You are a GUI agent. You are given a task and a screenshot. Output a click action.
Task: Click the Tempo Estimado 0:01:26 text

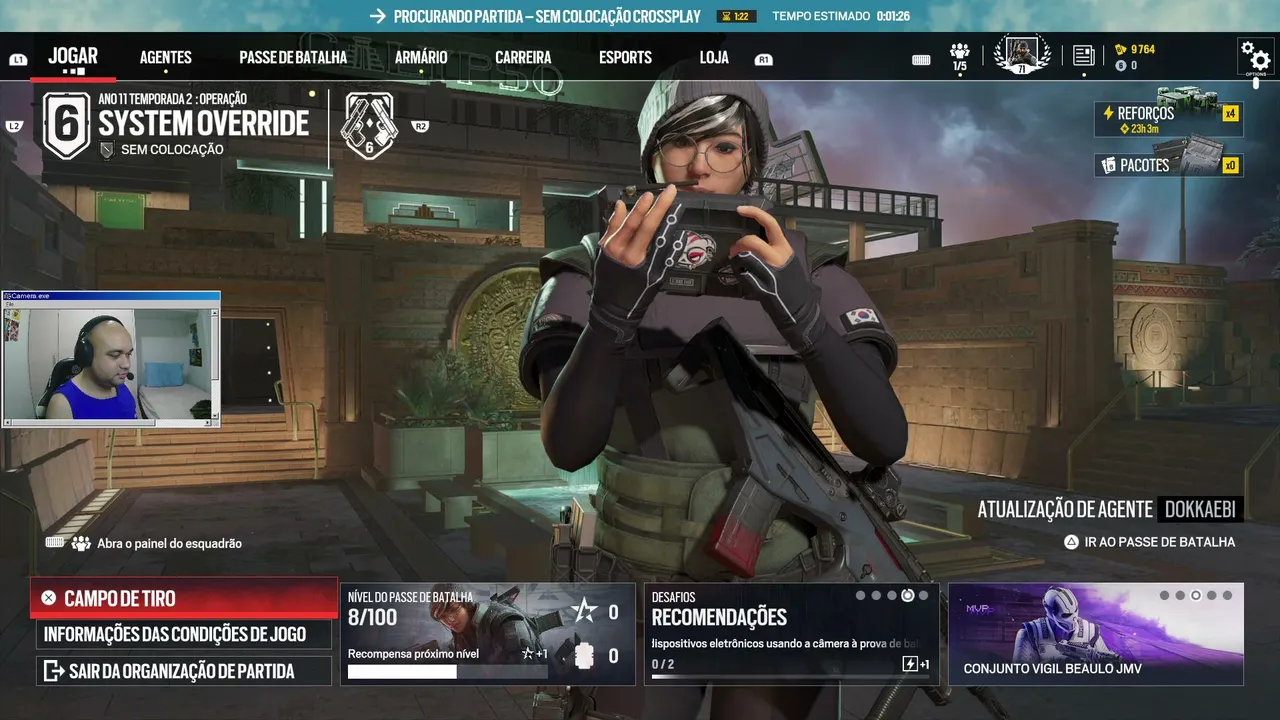pyautogui.click(x=841, y=17)
